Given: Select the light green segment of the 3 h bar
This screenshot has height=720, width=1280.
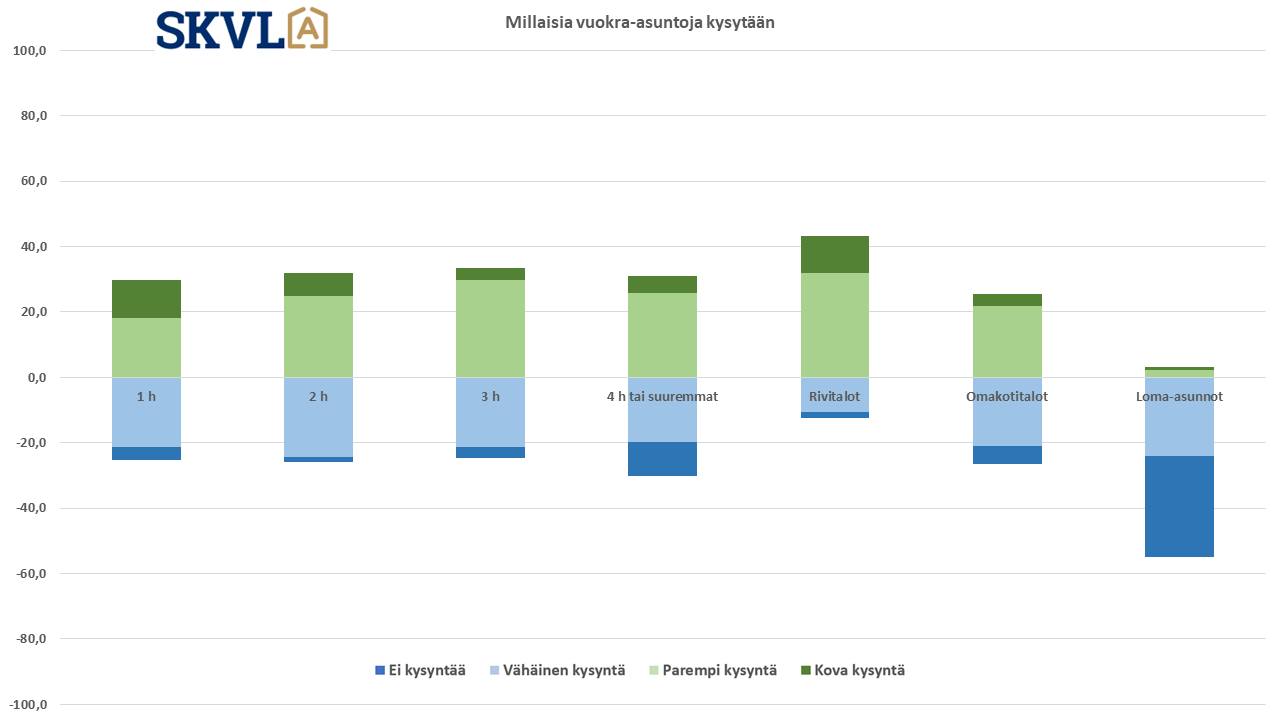Looking at the screenshot, I should click(490, 328).
